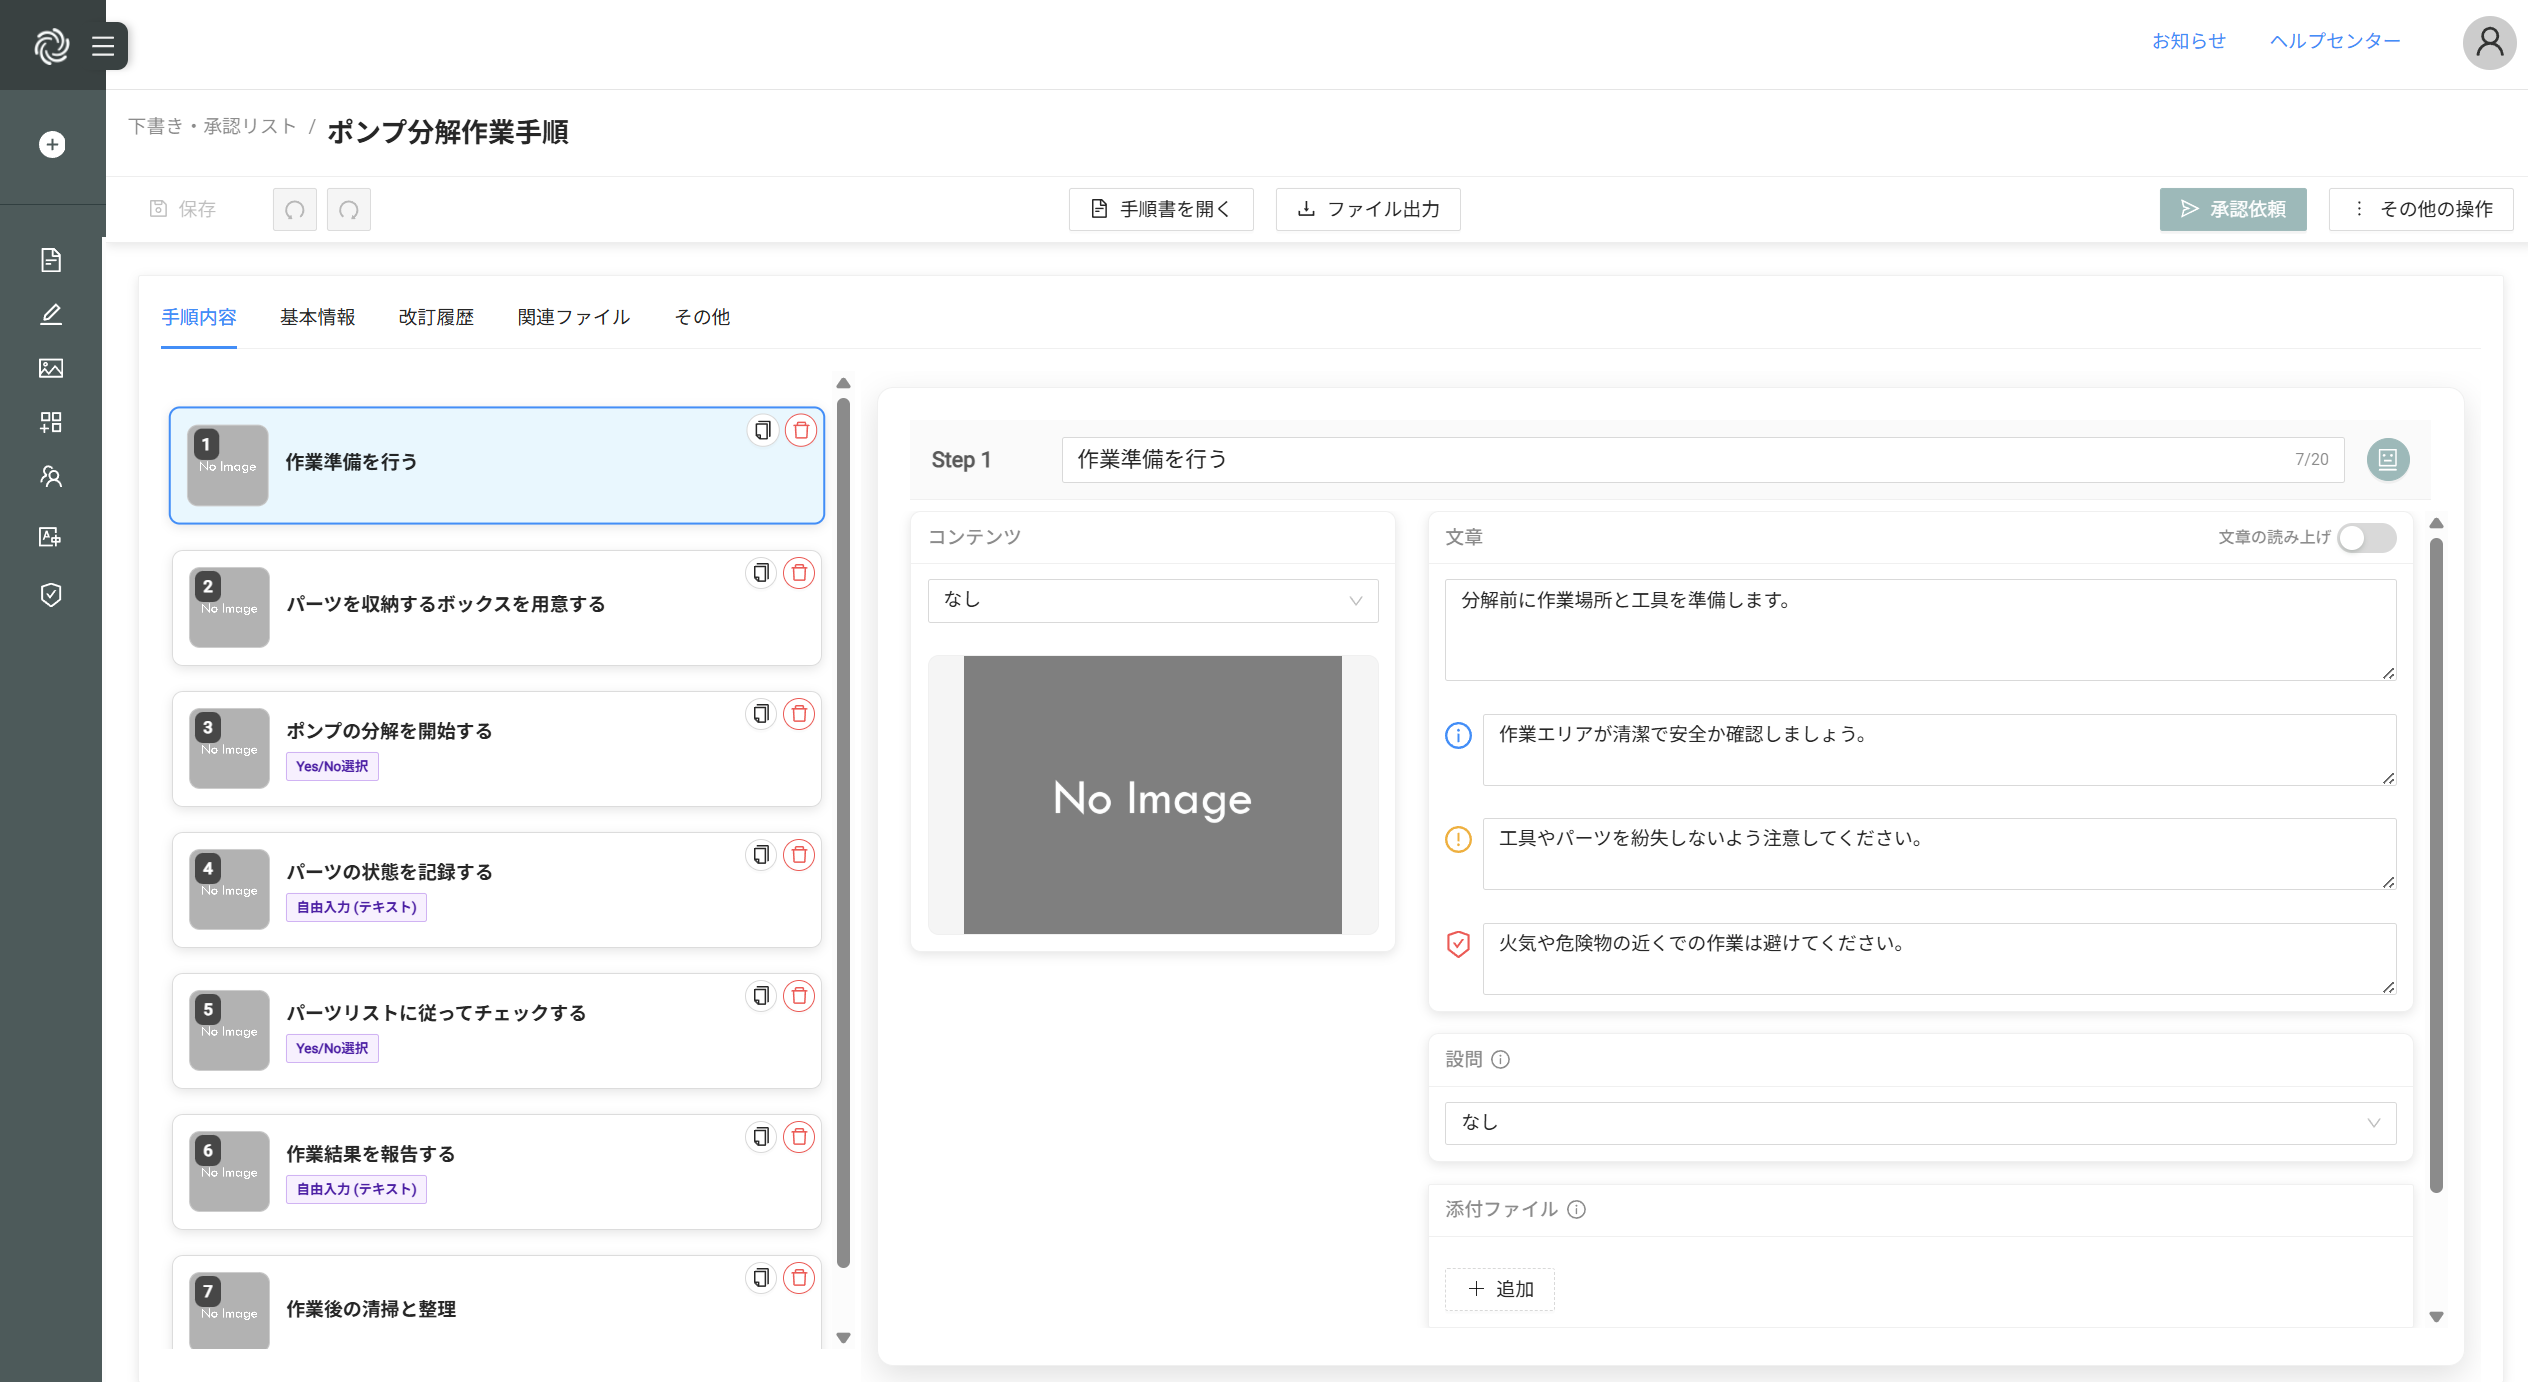2528x1382 pixels.
Task: Expand the 設問 dropdown set to なし
Action: [1919, 1123]
